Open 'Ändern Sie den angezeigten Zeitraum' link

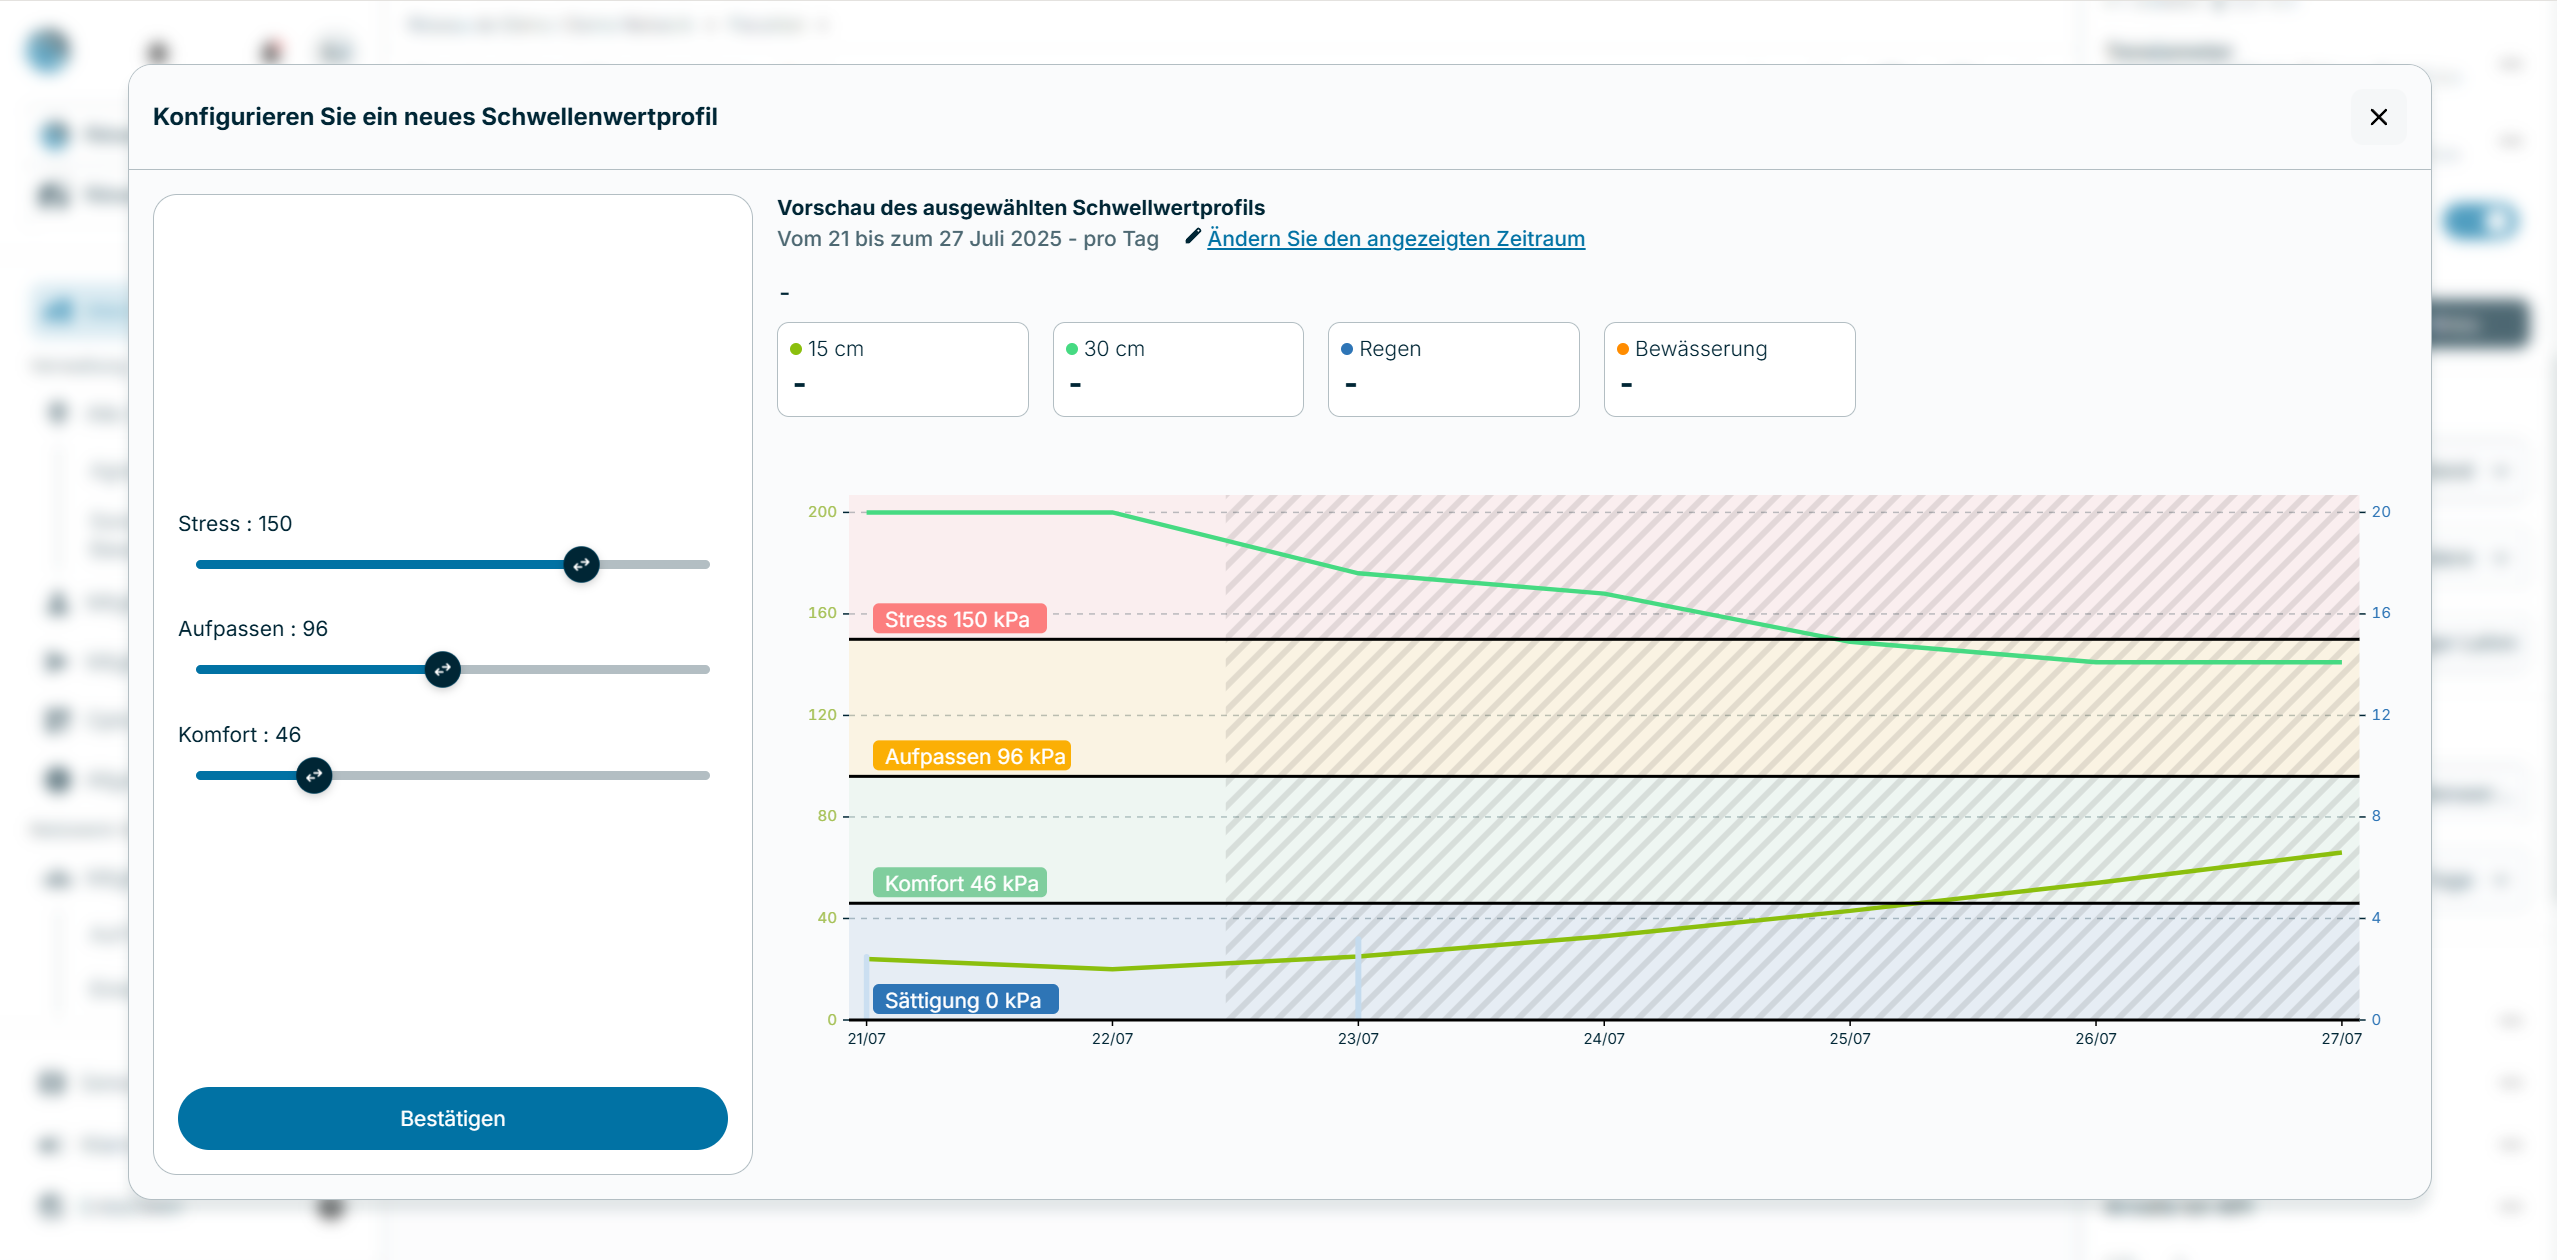click(x=1395, y=238)
